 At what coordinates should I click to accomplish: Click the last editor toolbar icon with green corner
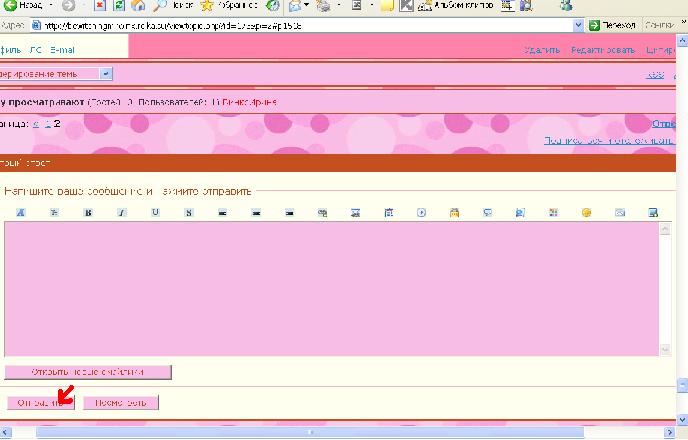653,213
